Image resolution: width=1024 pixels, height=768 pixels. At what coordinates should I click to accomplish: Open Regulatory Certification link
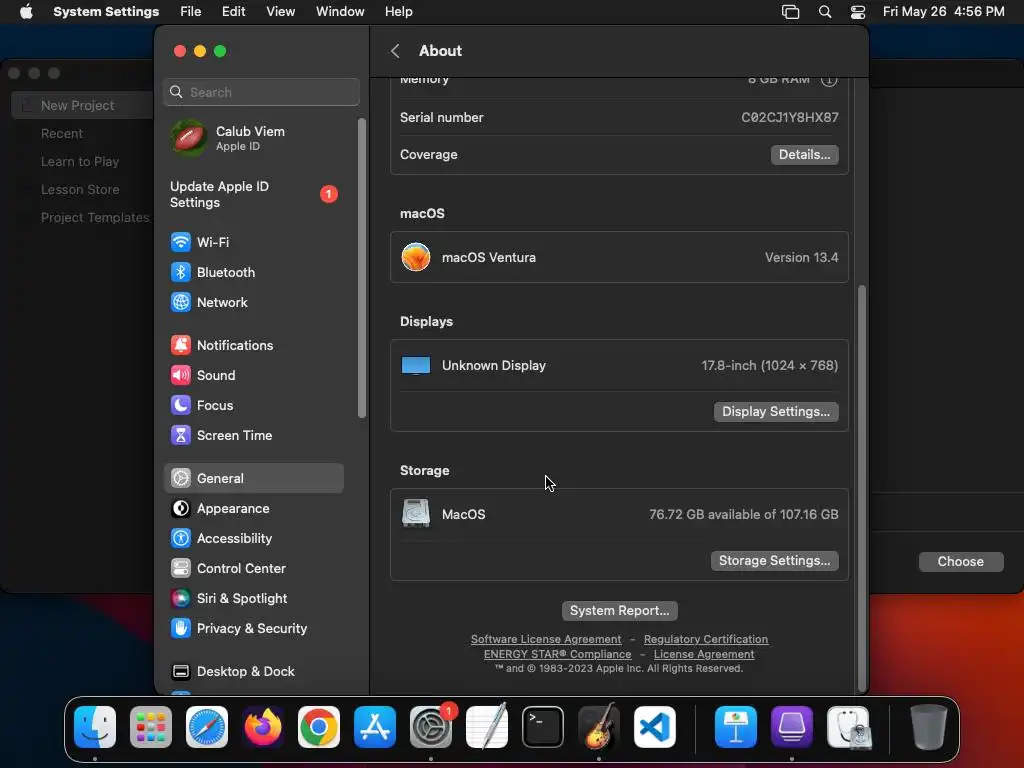tap(706, 639)
